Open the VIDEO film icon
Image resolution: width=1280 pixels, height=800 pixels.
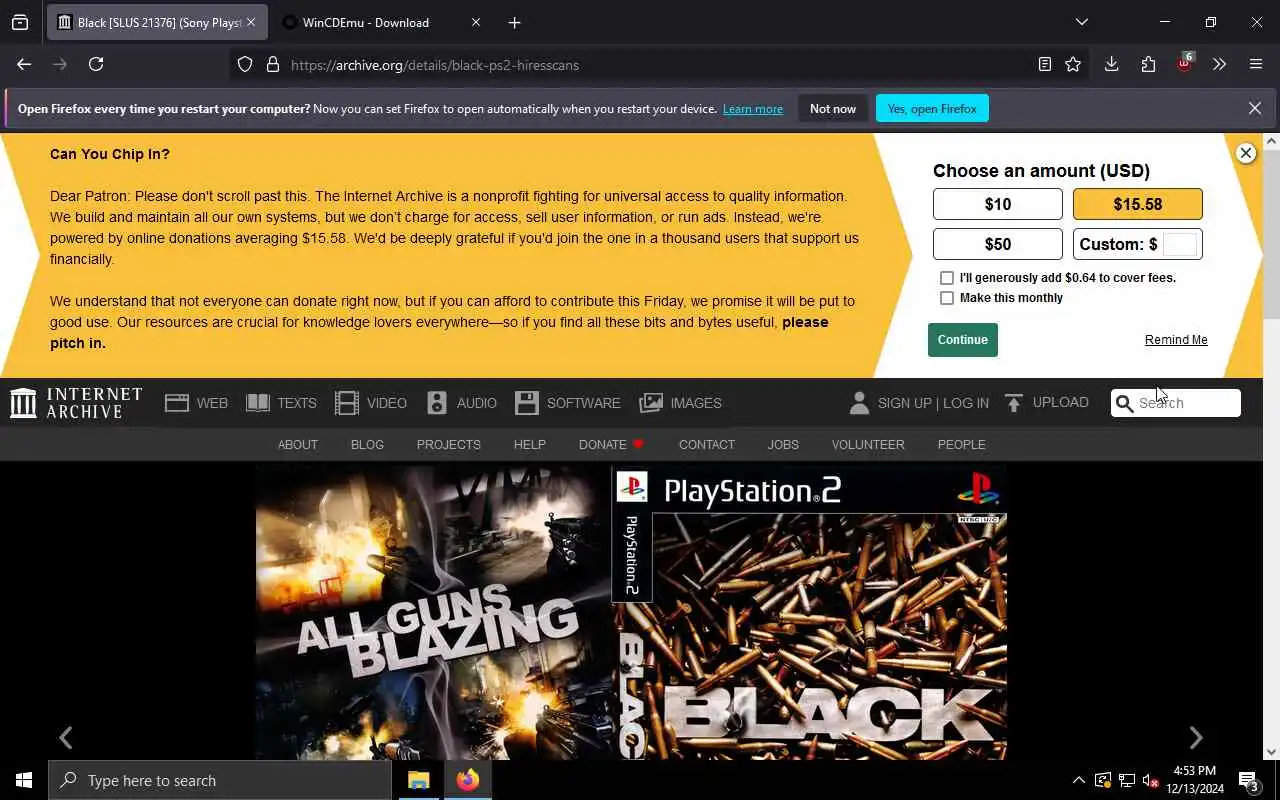347,403
